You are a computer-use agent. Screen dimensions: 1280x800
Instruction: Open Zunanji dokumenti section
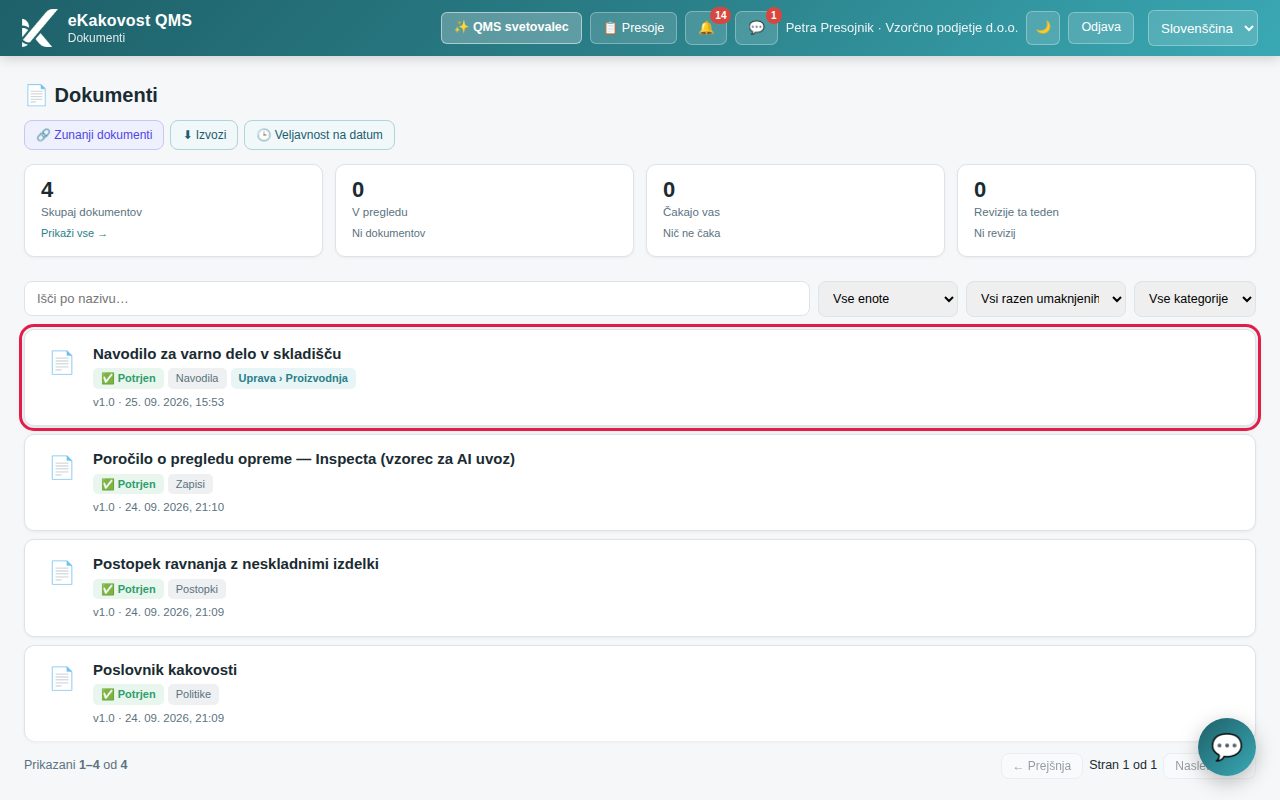(94, 135)
